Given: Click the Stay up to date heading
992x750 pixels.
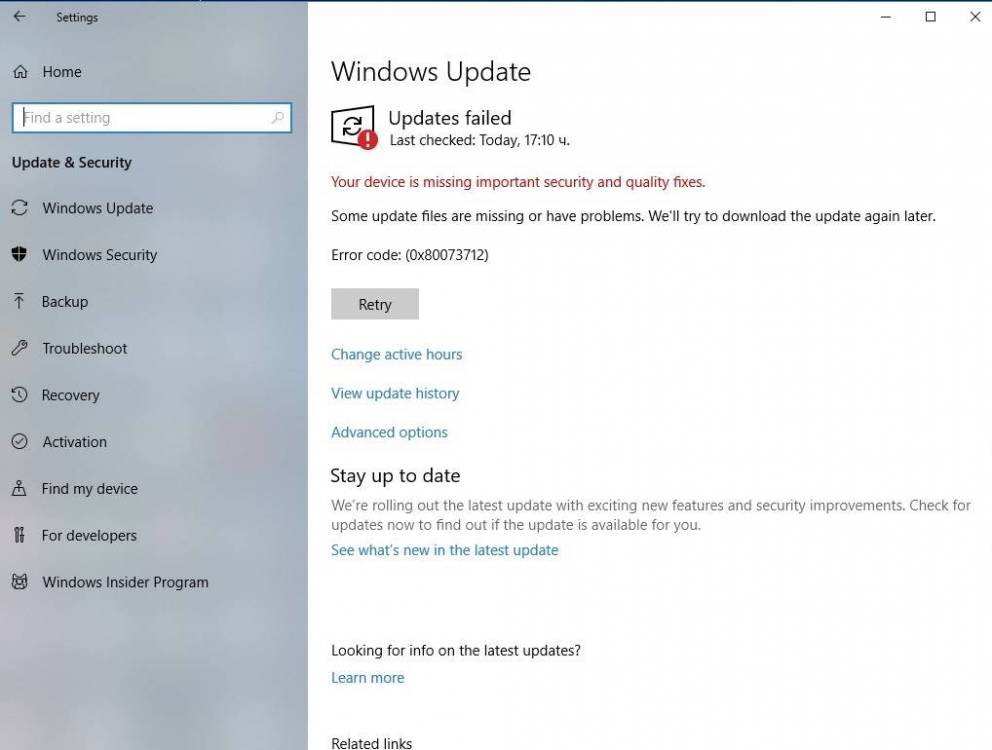Looking at the screenshot, I should click(x=395, y=476).
